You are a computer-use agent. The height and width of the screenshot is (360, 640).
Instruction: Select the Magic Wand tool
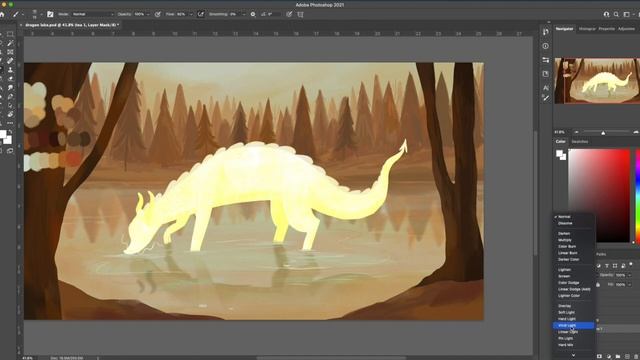10,43
